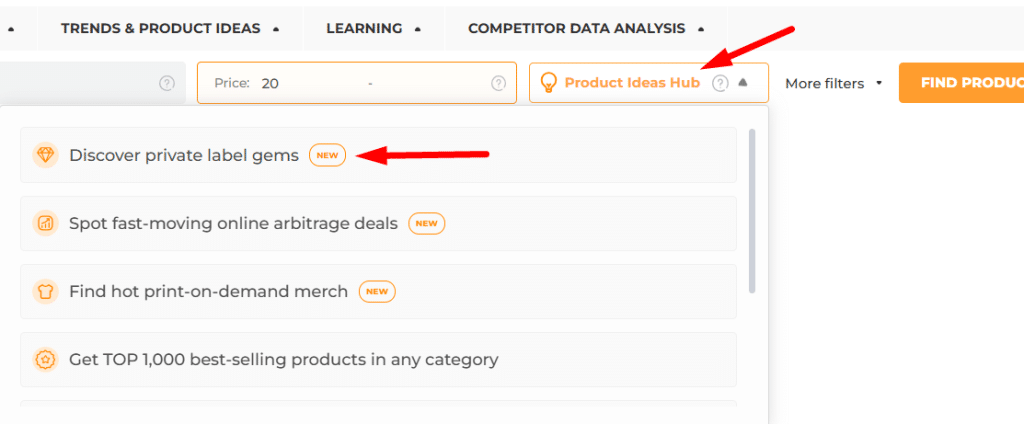Image resolution: width=1024 pixels, height=424 pixels.
Task: Click the chart icon for online arbitrage deals
Action: point(46,223)
